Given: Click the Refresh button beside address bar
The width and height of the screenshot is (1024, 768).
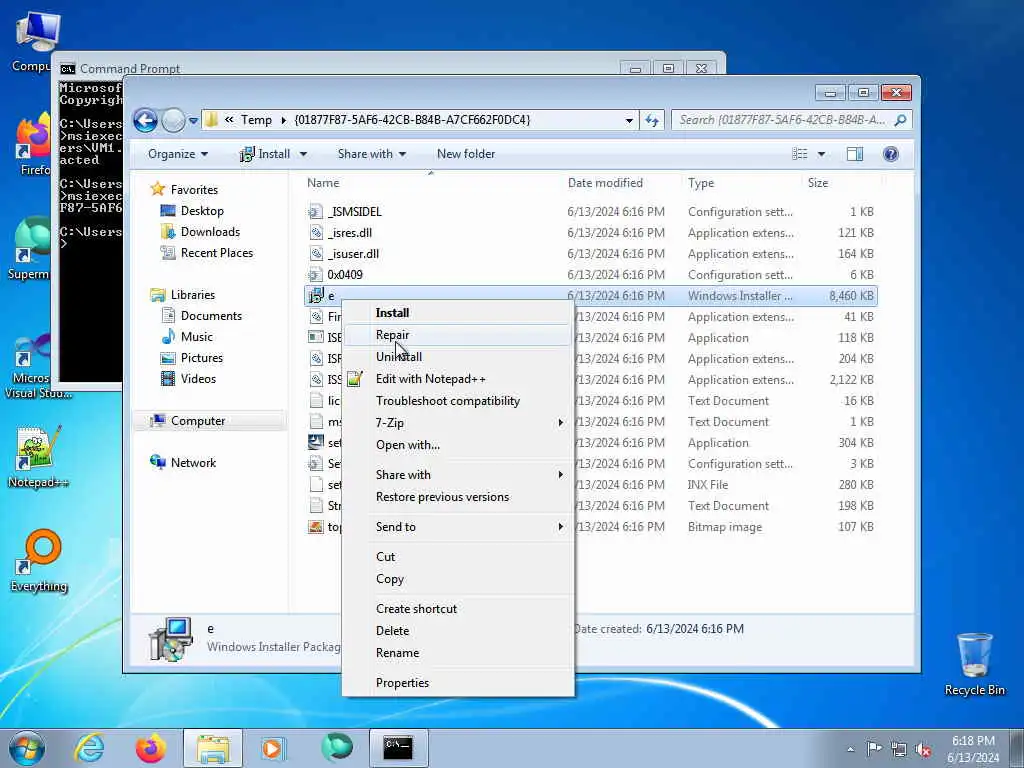Looking at the screenshot, I should coord(652,120).
